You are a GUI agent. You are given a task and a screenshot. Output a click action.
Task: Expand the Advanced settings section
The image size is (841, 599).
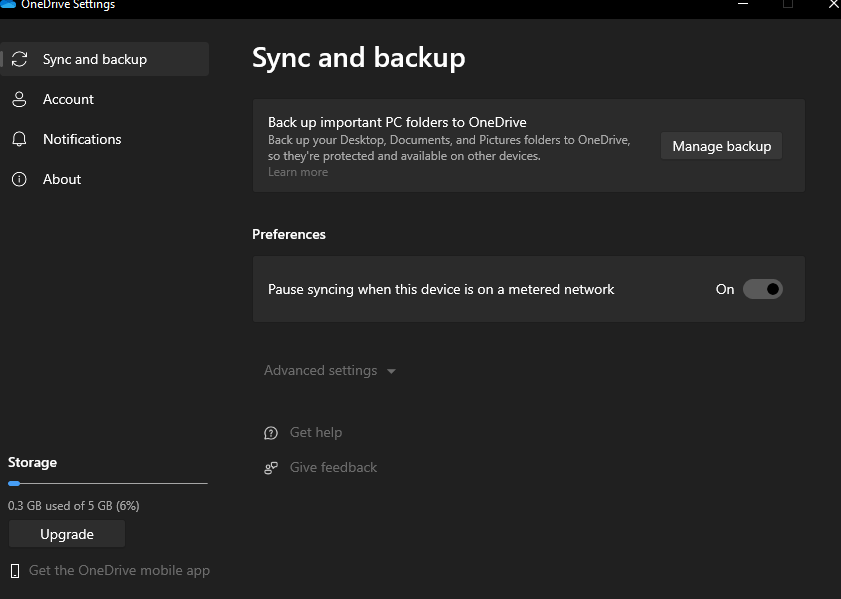pyautogui.click(x=320, y=371)
